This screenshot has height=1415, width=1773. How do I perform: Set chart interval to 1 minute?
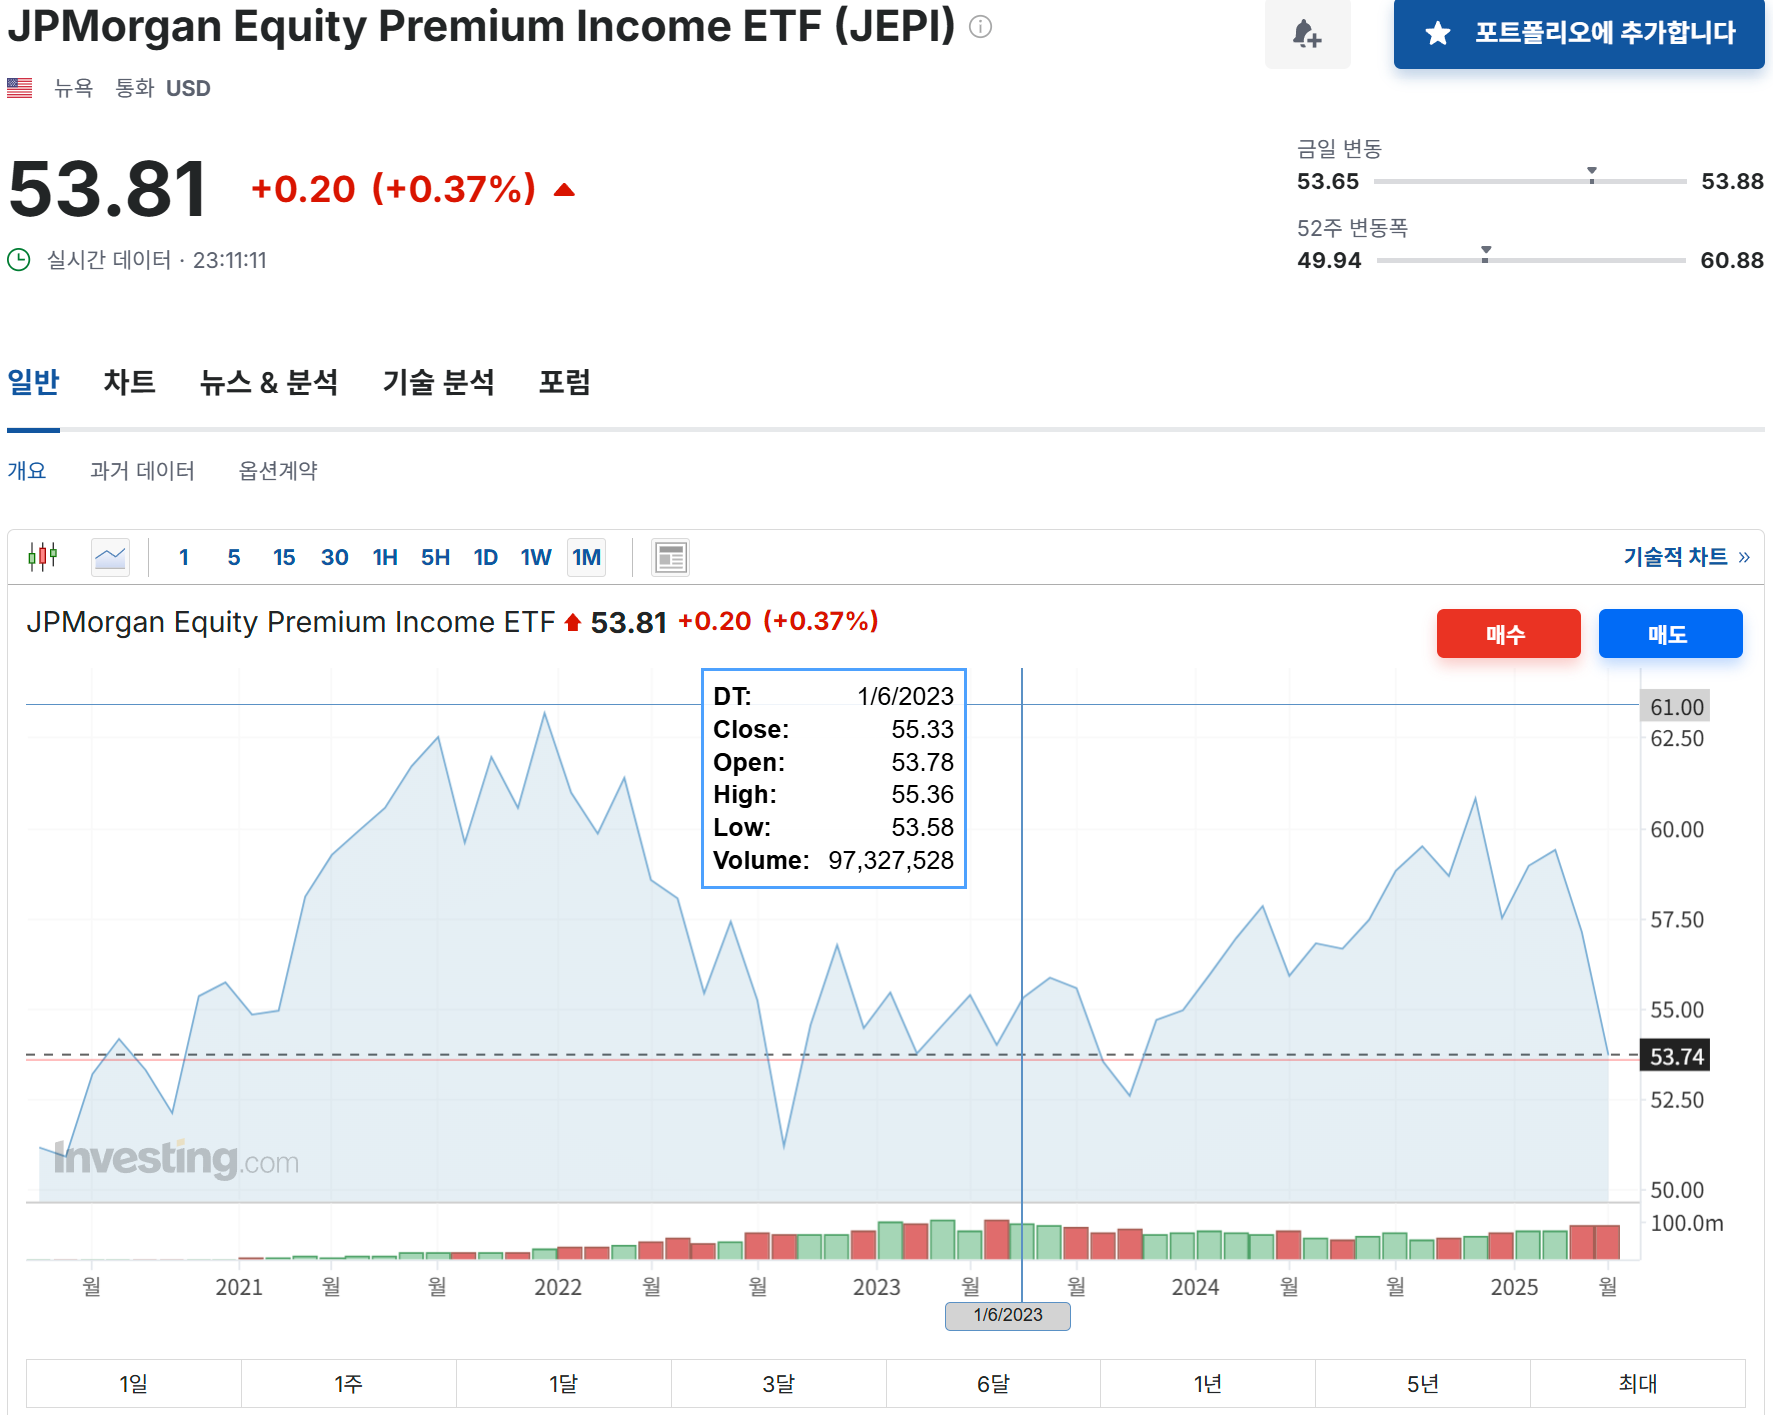184,557
